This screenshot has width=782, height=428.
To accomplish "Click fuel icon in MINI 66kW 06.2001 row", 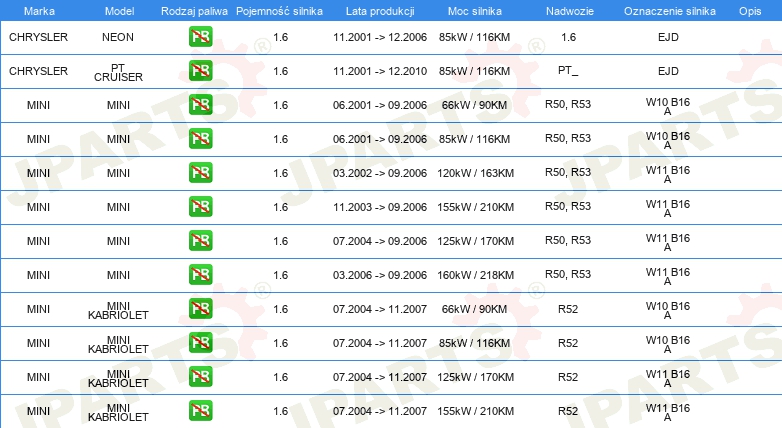I will (200, 105).
